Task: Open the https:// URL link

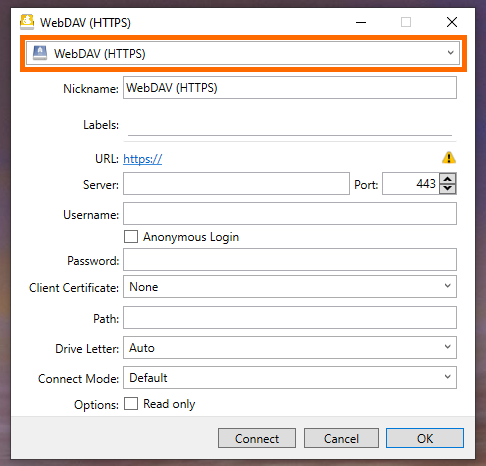Action: 142,159
